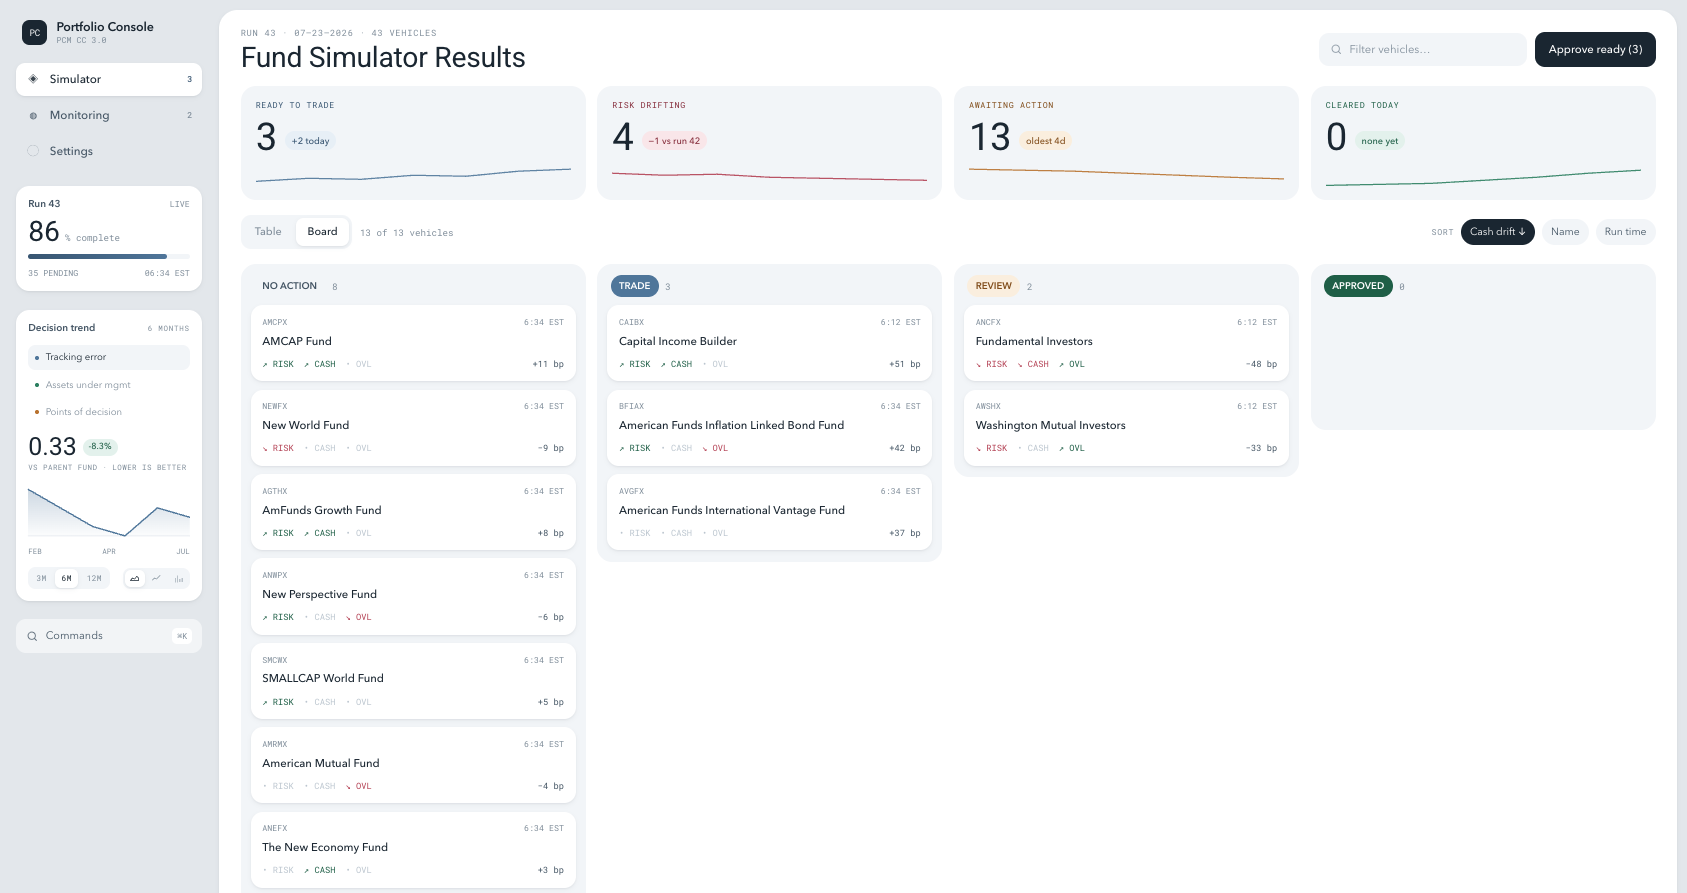
Task: Click the Cash drift descending arrow
Action: [x=1522, y=232]
